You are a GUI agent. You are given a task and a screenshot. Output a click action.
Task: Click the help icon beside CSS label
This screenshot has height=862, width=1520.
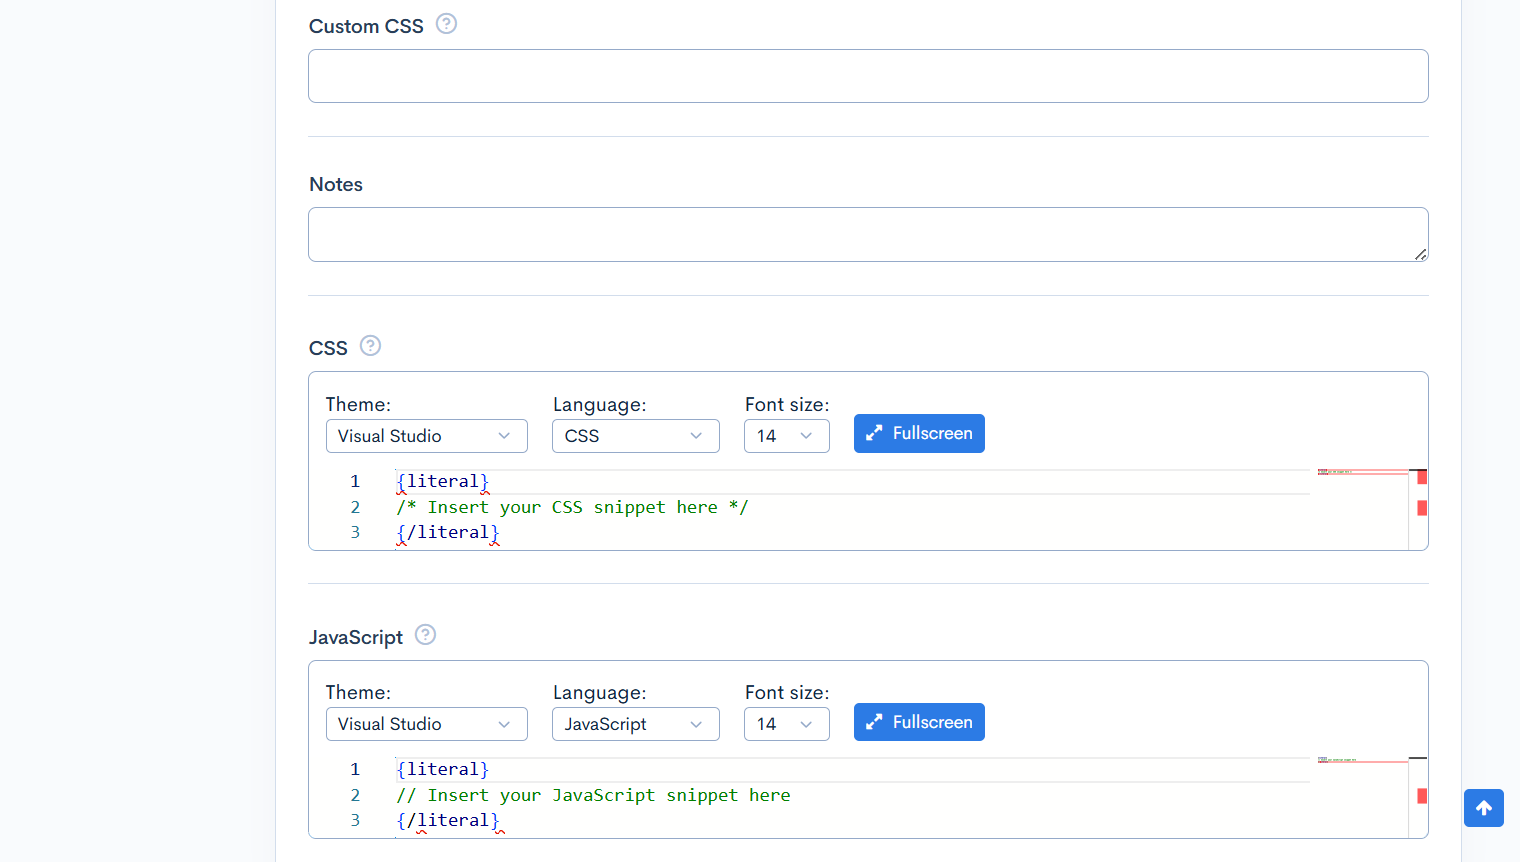(x=370, y=346)
